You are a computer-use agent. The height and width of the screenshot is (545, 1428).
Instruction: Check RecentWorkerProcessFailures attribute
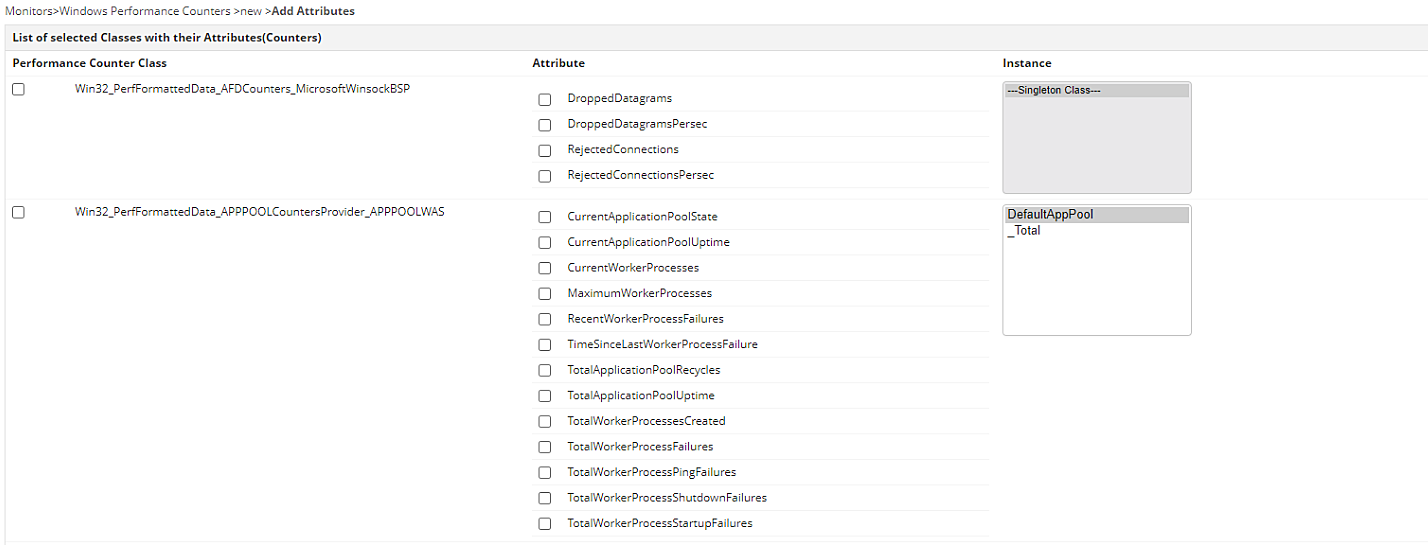pyautogui.click(x=545, y=319)
